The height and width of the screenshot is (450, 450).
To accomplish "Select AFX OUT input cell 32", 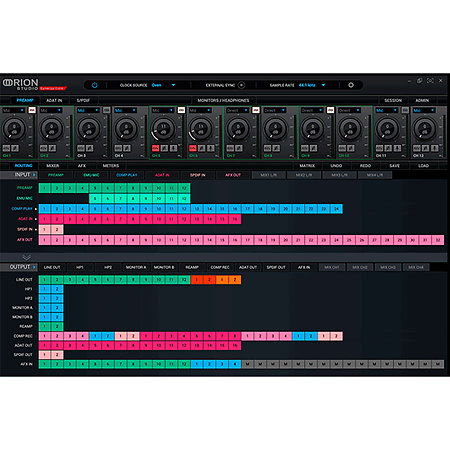I will coord(438,240).
